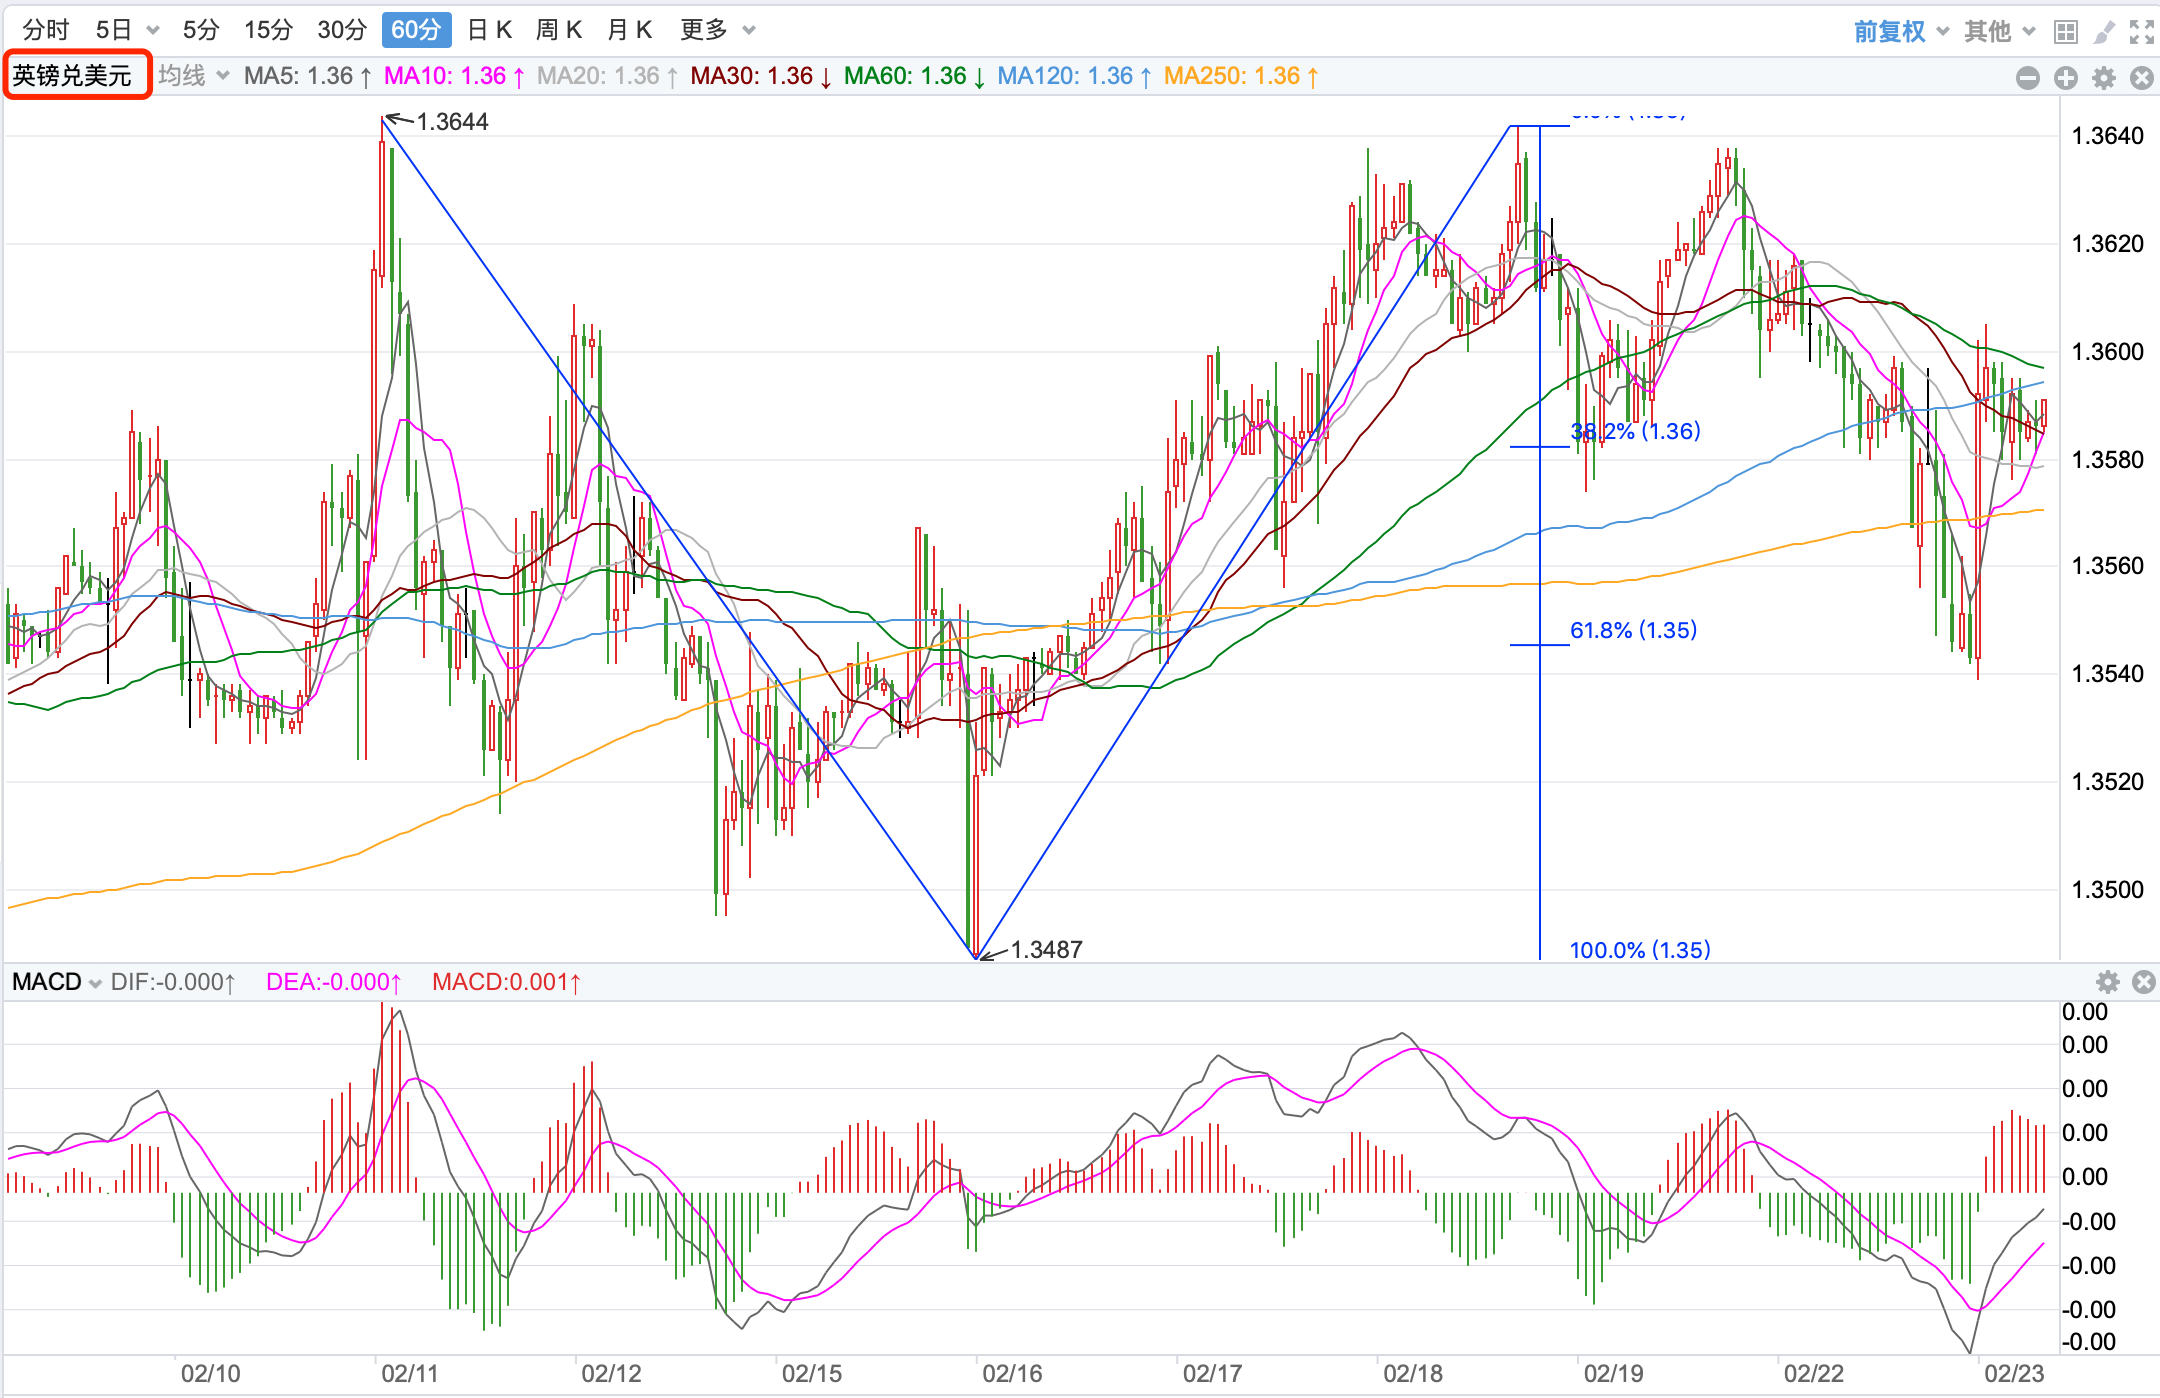Viewport: 2160px width, 1398px height.
Task: Click the MA20 value label
Action: pos(608,76)
